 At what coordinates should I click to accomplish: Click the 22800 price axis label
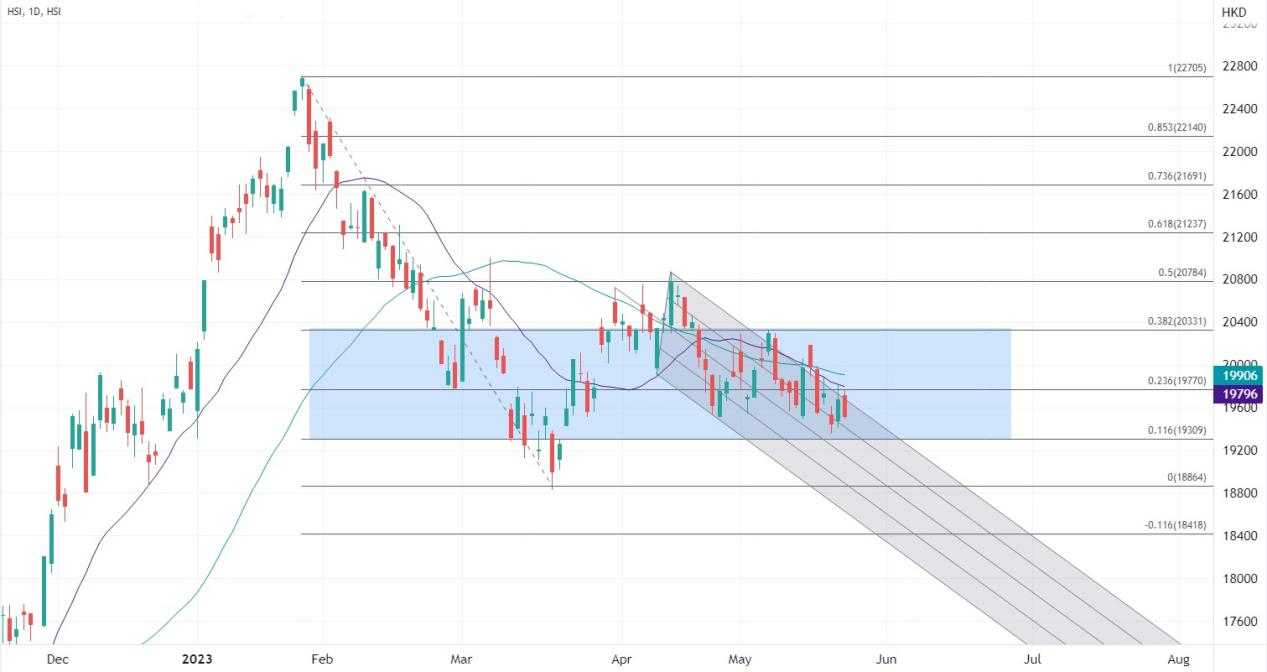tap(1239, 66)
